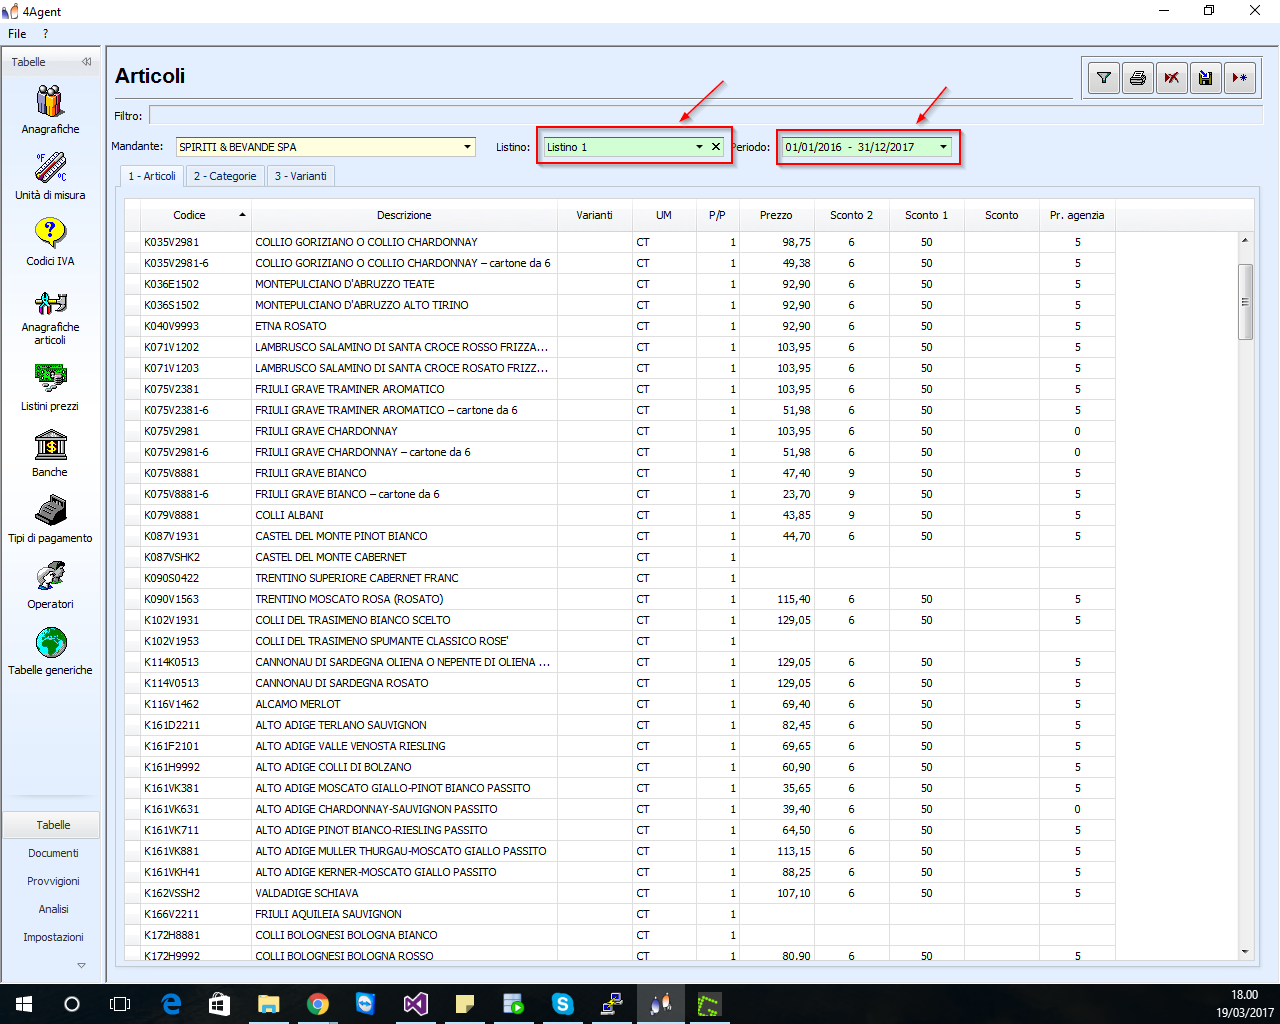Open Anagrafiche from the sidebar

50,109
